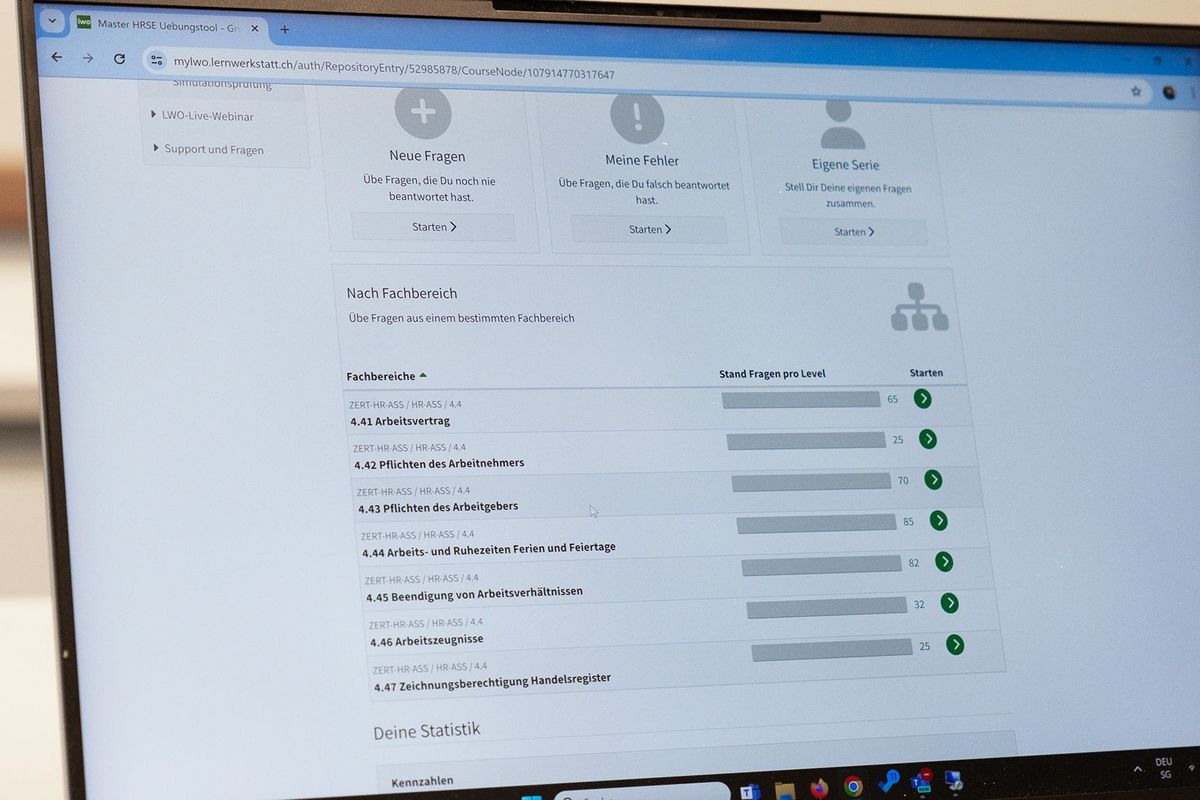Reload the page with the refresh button
The image size is (1200, 800).
click(119, 59)
